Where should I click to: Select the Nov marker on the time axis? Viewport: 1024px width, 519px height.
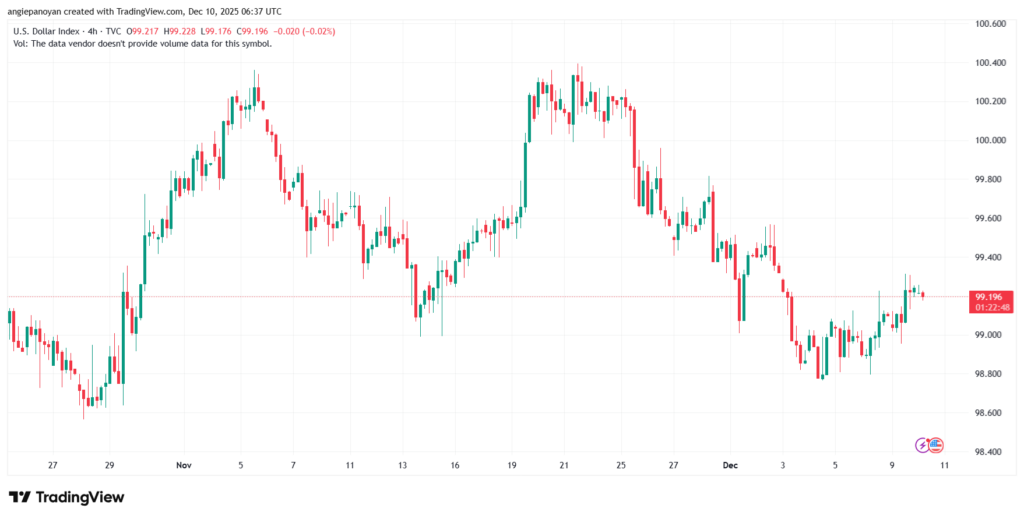[x=183, y=465]
